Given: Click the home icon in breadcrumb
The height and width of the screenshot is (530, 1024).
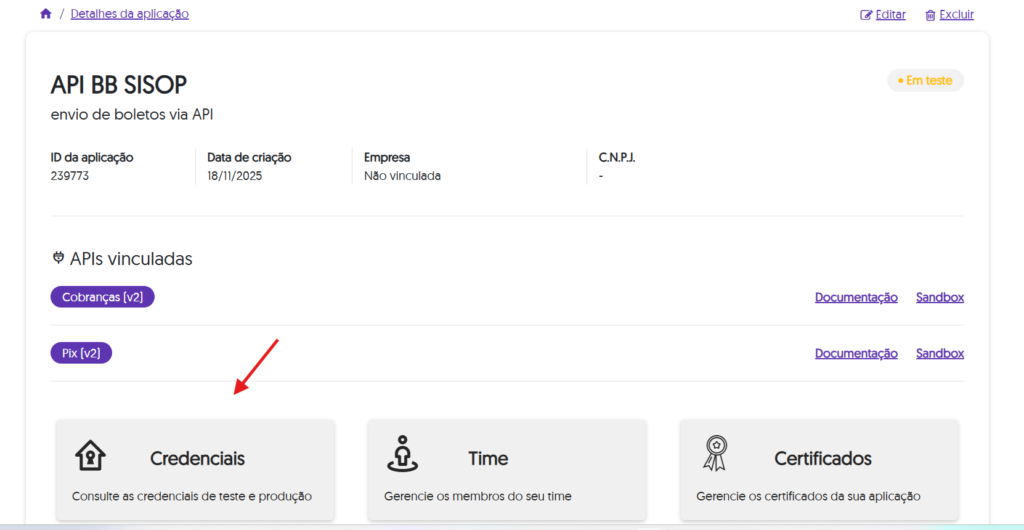Looking at the screenshot, I should click(x=45, y=14).
